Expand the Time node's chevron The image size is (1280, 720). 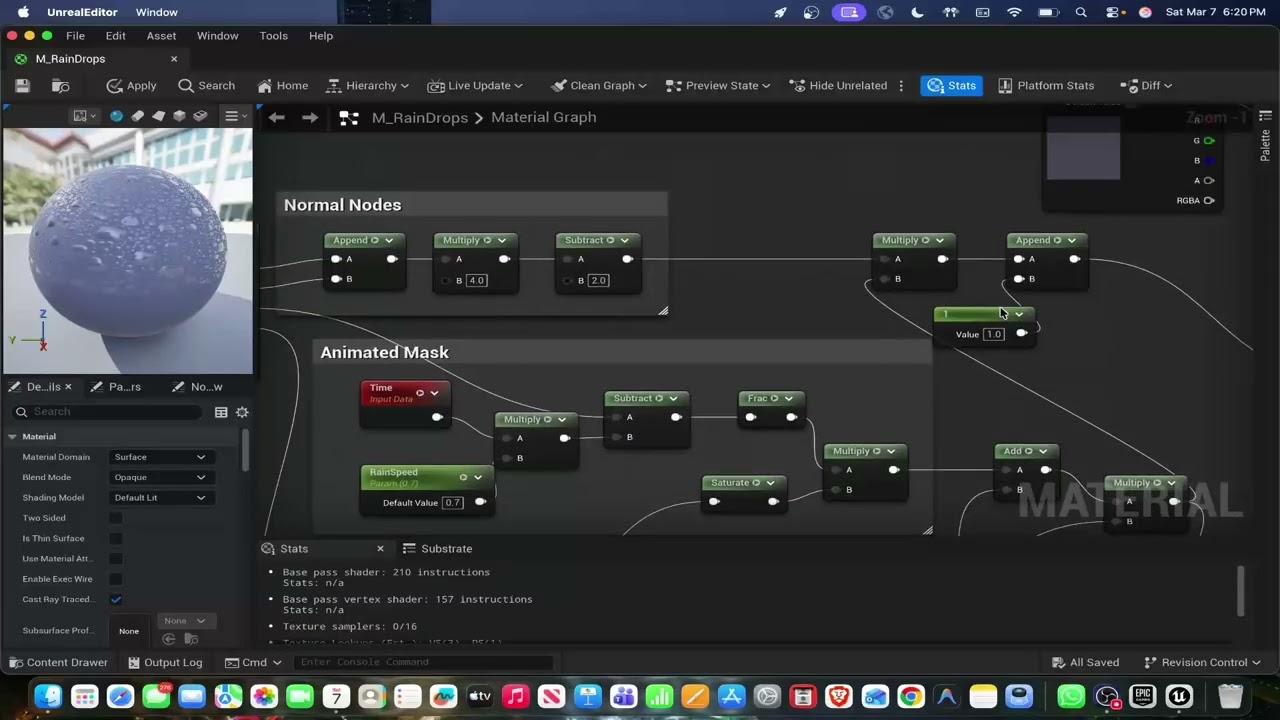coord(434,393)
